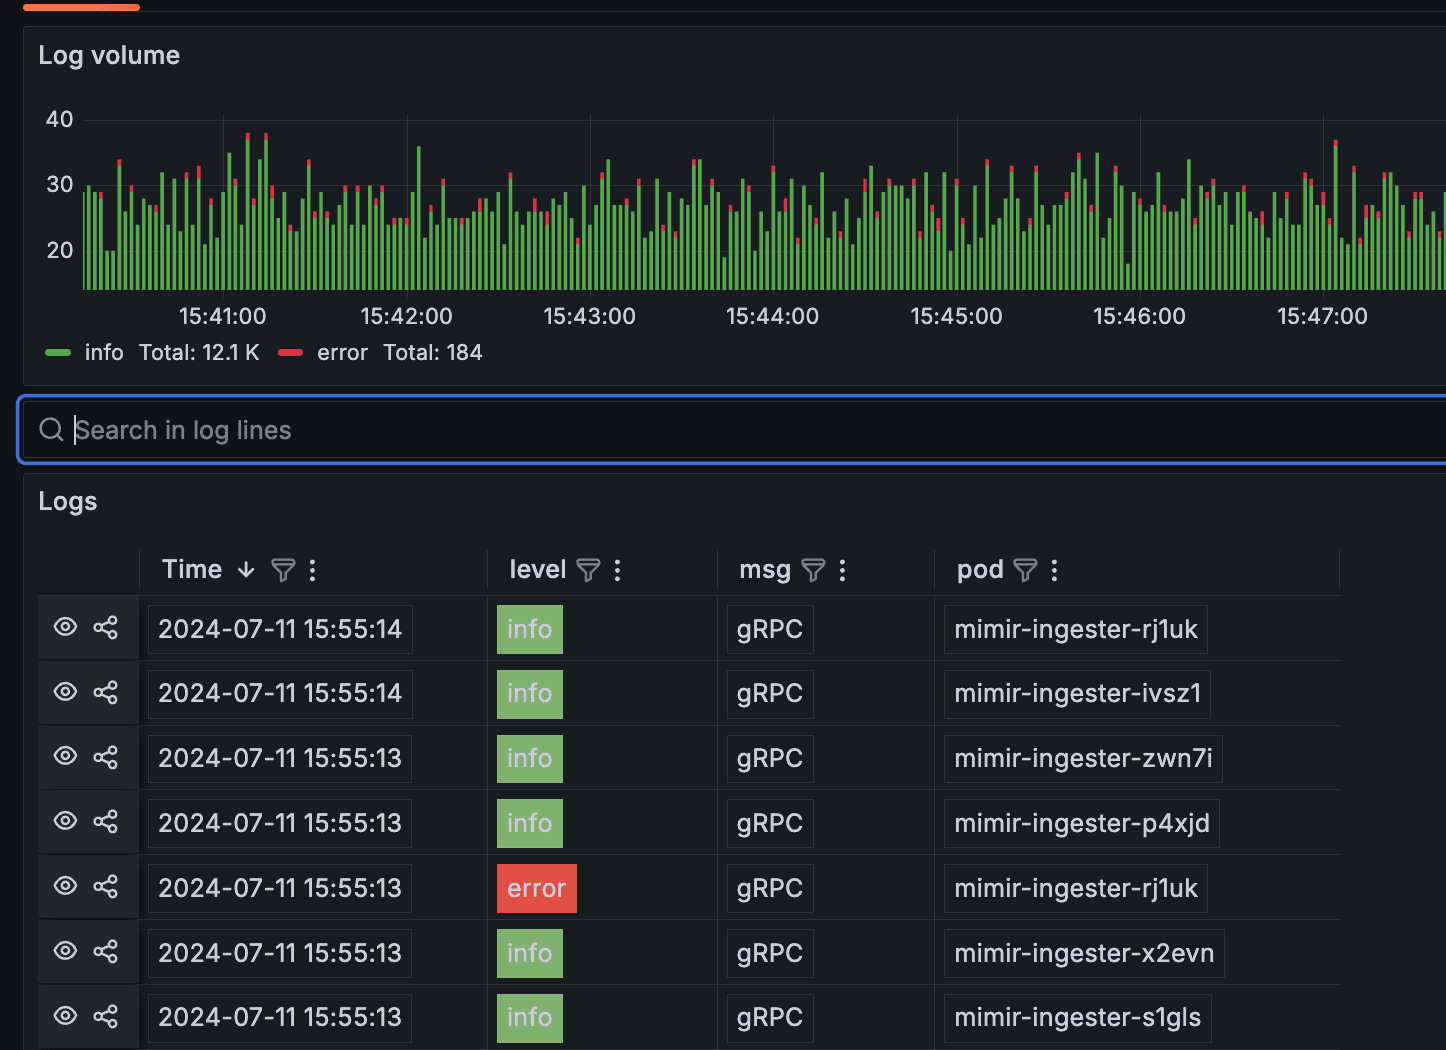Viewport: 1446px width, 1050px height.
Task: Click the filter icon on pod column
Action: 1025,570
